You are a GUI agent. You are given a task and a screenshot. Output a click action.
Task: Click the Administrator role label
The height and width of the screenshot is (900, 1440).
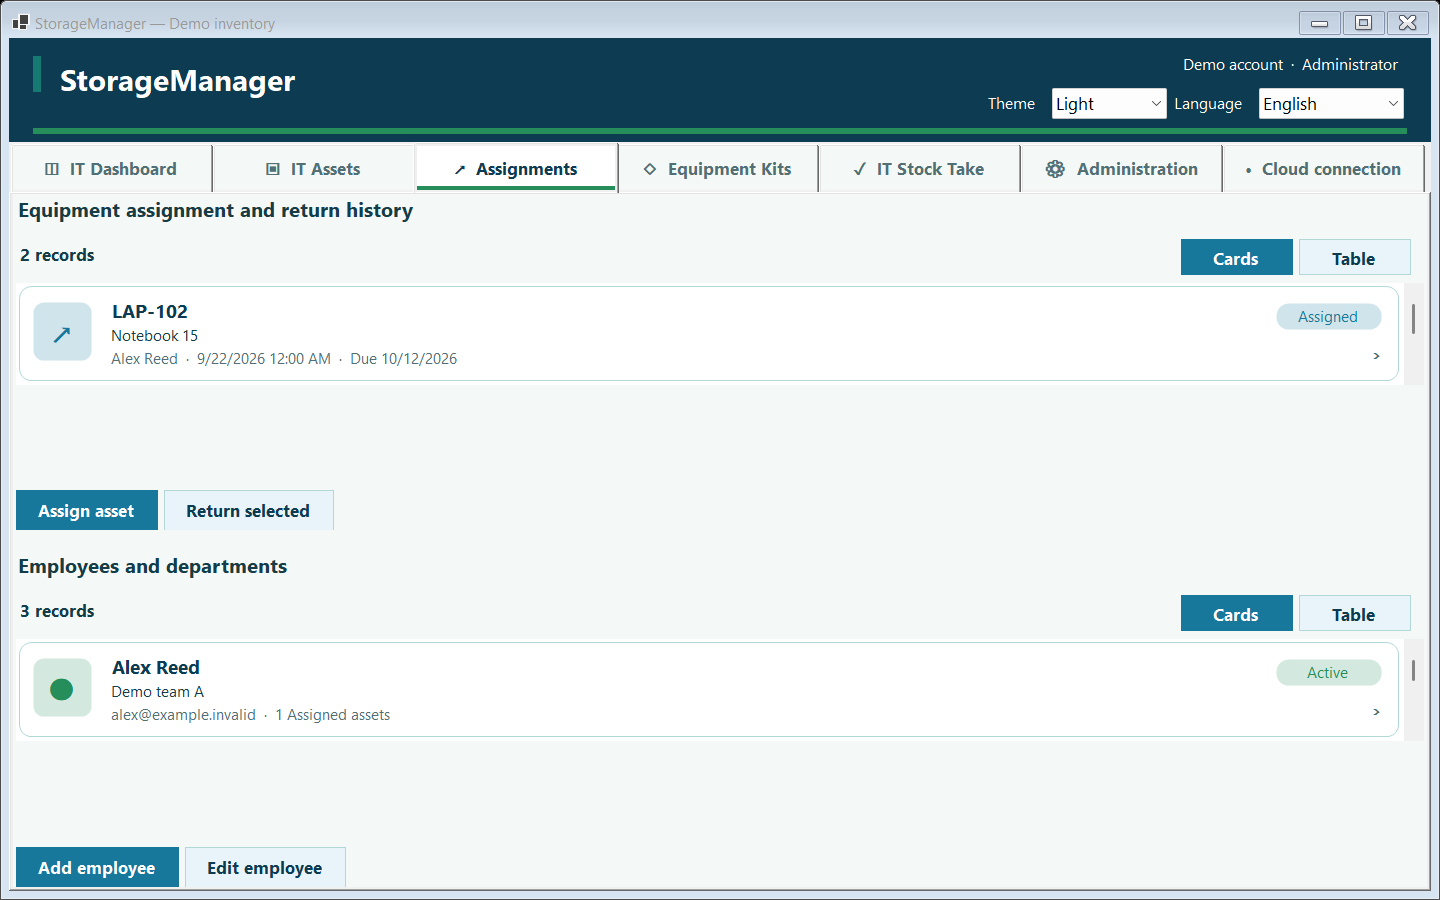1350,64
